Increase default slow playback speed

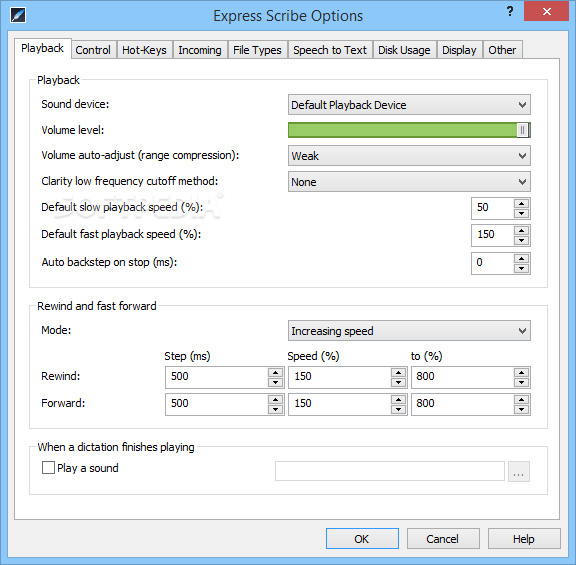pos(521,204)
